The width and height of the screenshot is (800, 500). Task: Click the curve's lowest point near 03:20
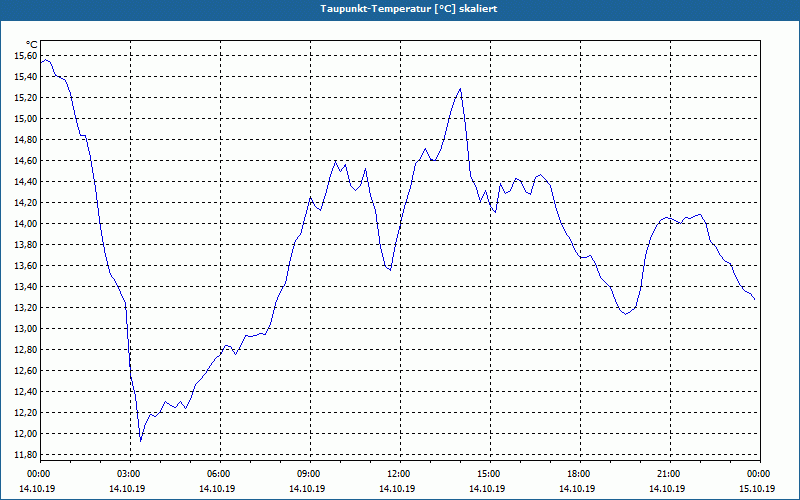coord(140,441)
